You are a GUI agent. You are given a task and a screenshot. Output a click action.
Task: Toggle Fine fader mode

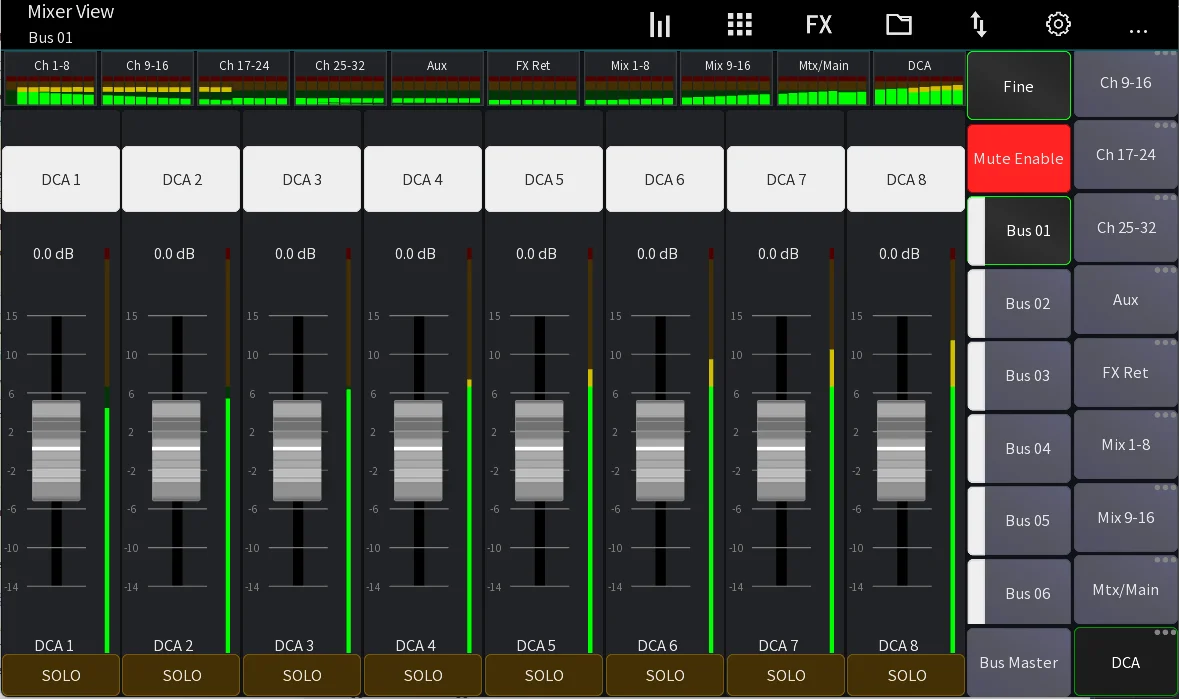[x=1018, y=86]
